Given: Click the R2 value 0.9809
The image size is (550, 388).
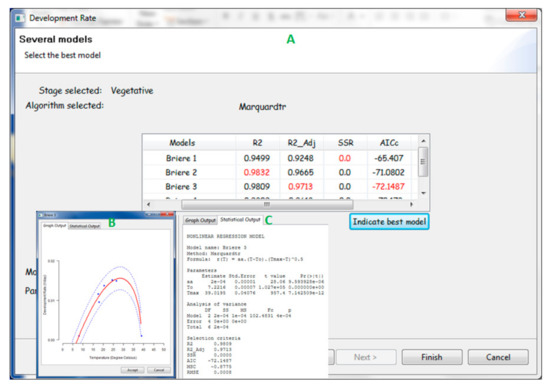Looking at the screenshot, I should tap(257, 186).
